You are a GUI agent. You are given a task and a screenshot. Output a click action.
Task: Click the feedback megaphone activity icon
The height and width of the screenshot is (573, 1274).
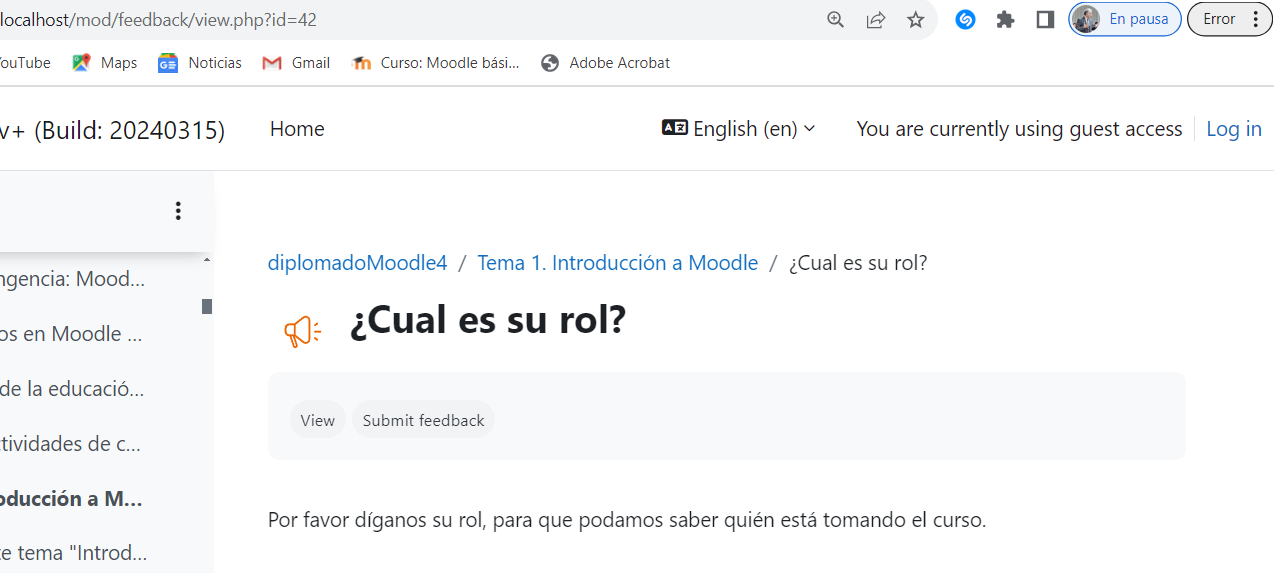[302, 331]
